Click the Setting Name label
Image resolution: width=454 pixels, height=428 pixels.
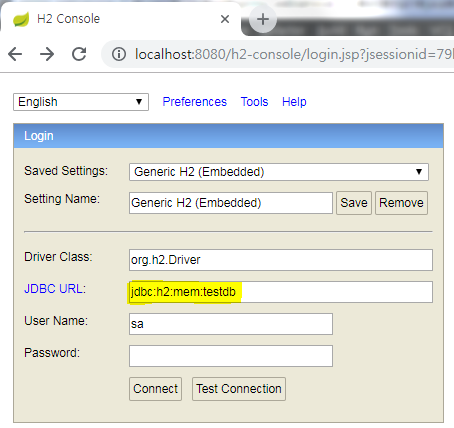point(62,199)
